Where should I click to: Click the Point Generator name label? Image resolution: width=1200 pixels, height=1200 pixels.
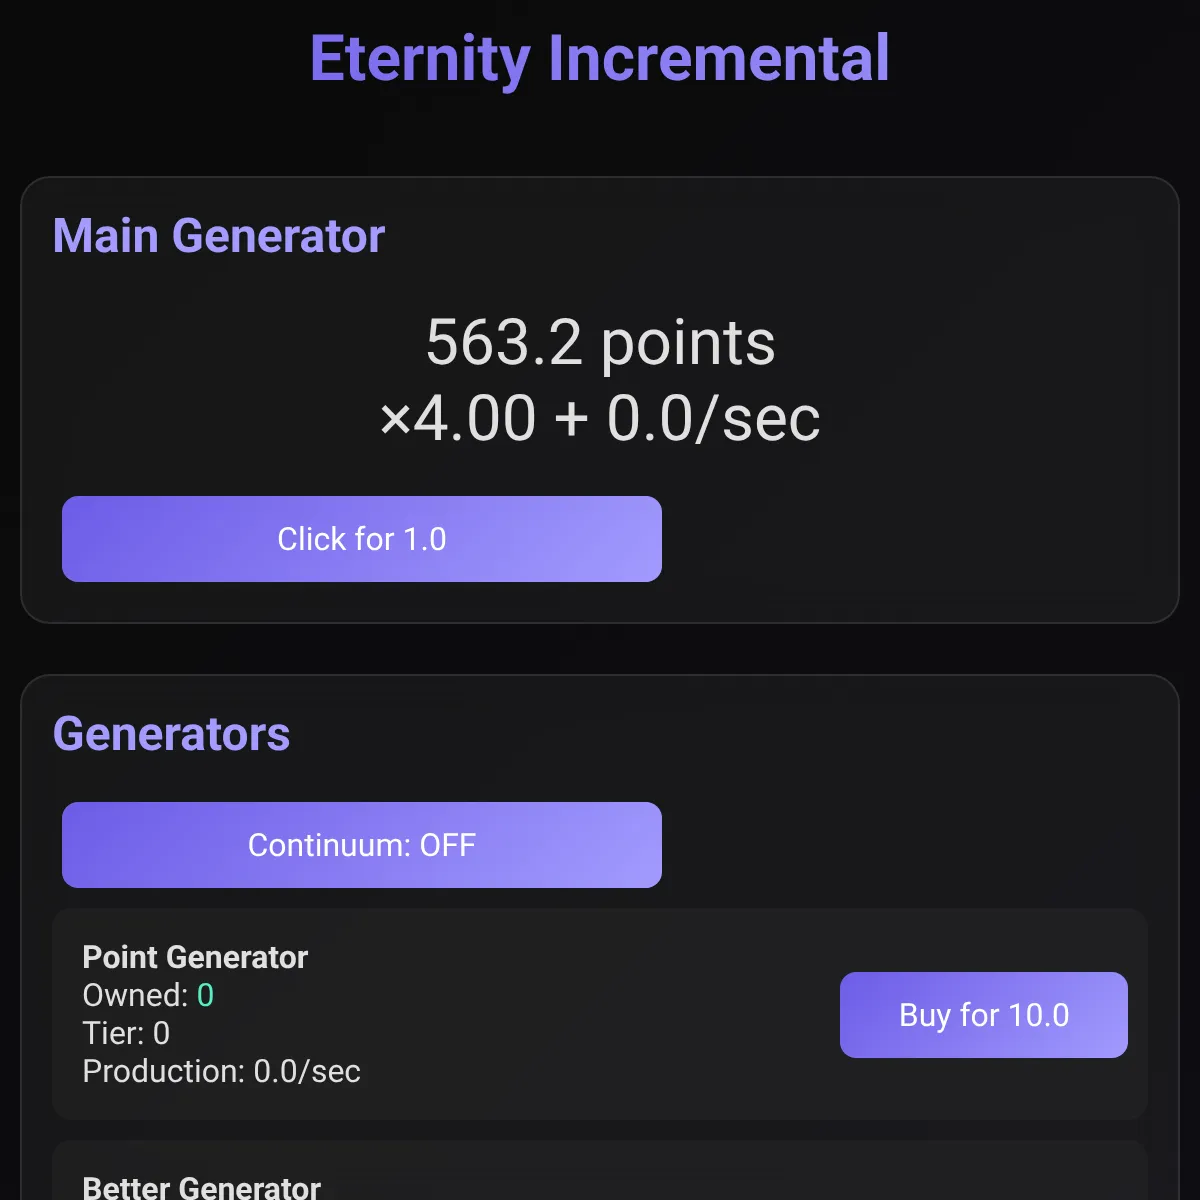click(x=195, y=957)
